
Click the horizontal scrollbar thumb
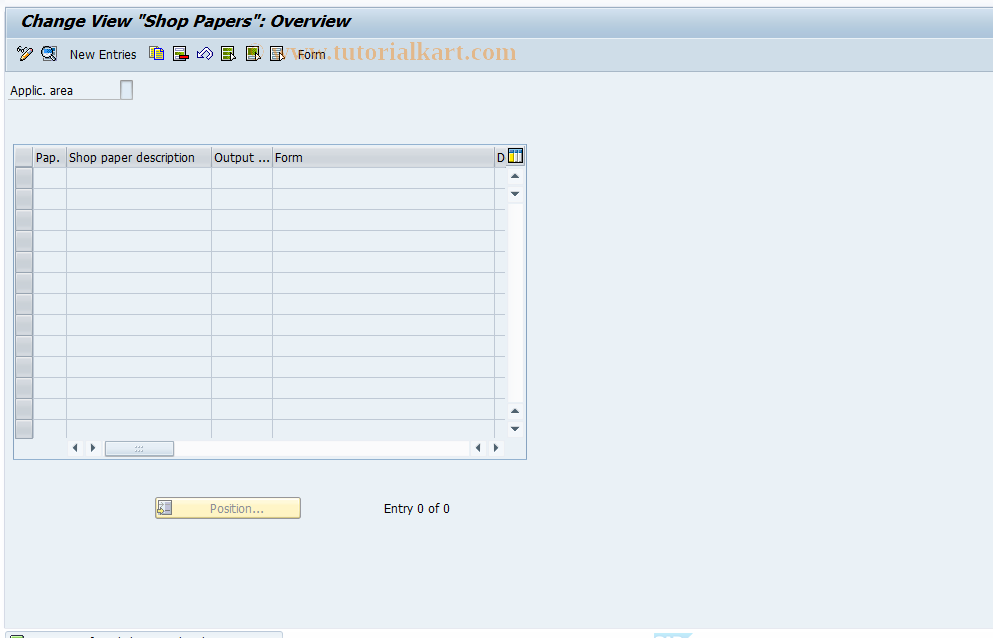pos(139,449)
